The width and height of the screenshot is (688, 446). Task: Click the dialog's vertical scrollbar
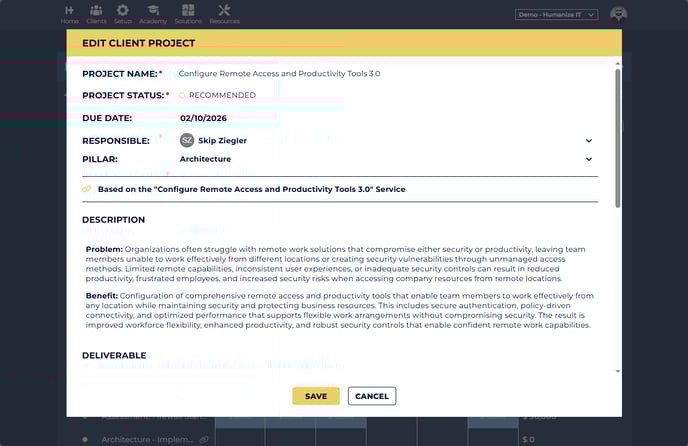(x=617, y=140)
